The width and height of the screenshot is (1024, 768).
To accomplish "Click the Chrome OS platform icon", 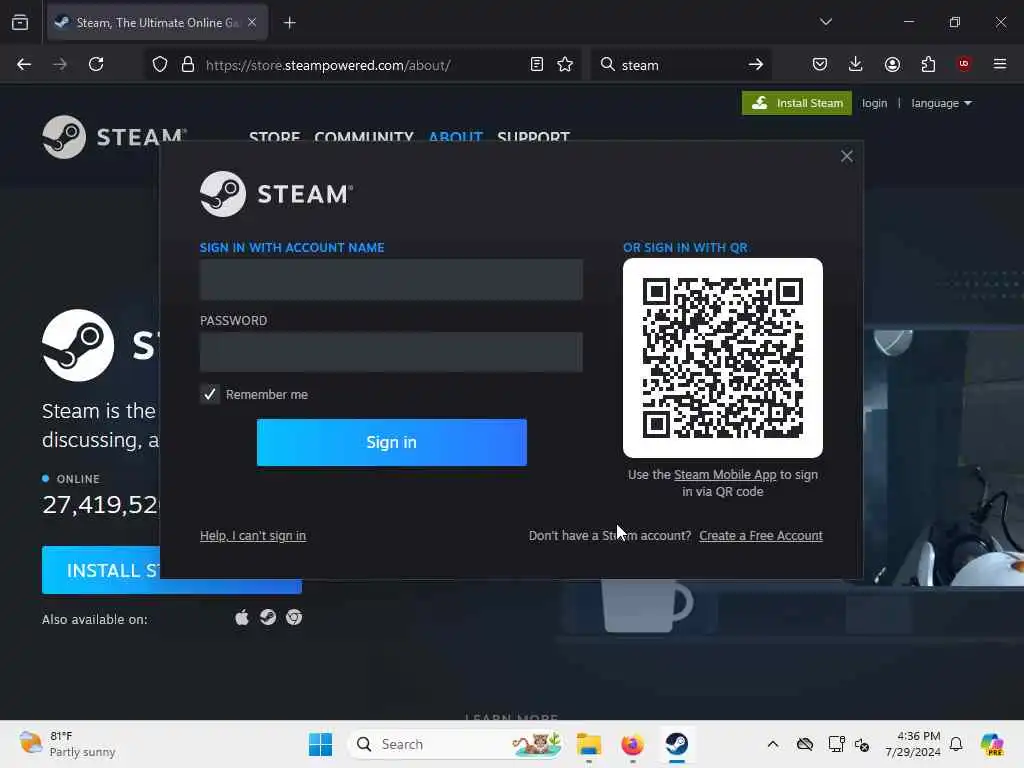I will [294, 617].
